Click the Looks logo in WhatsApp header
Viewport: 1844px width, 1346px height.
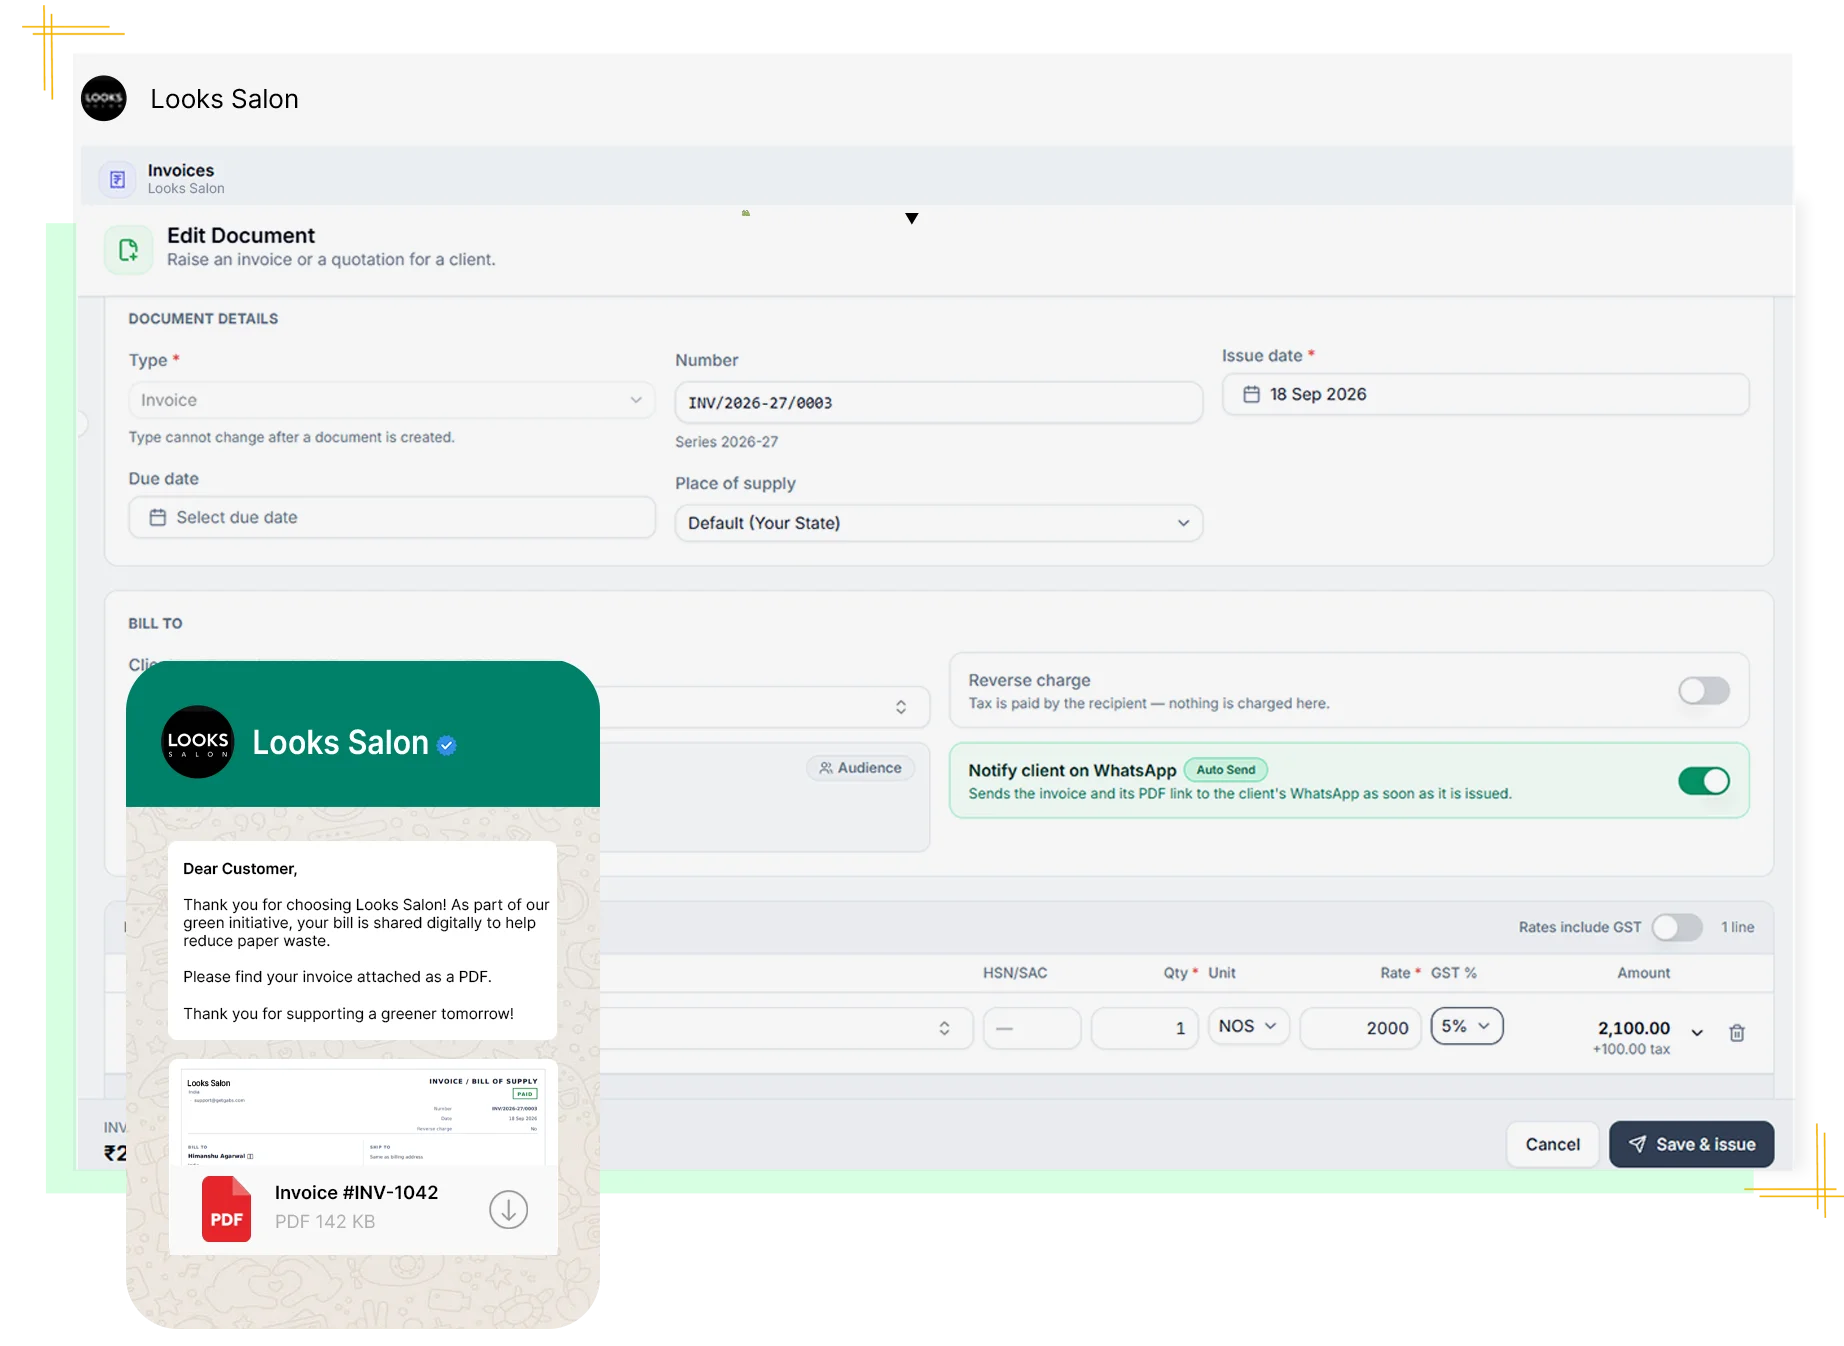click(x=198, y=742)
